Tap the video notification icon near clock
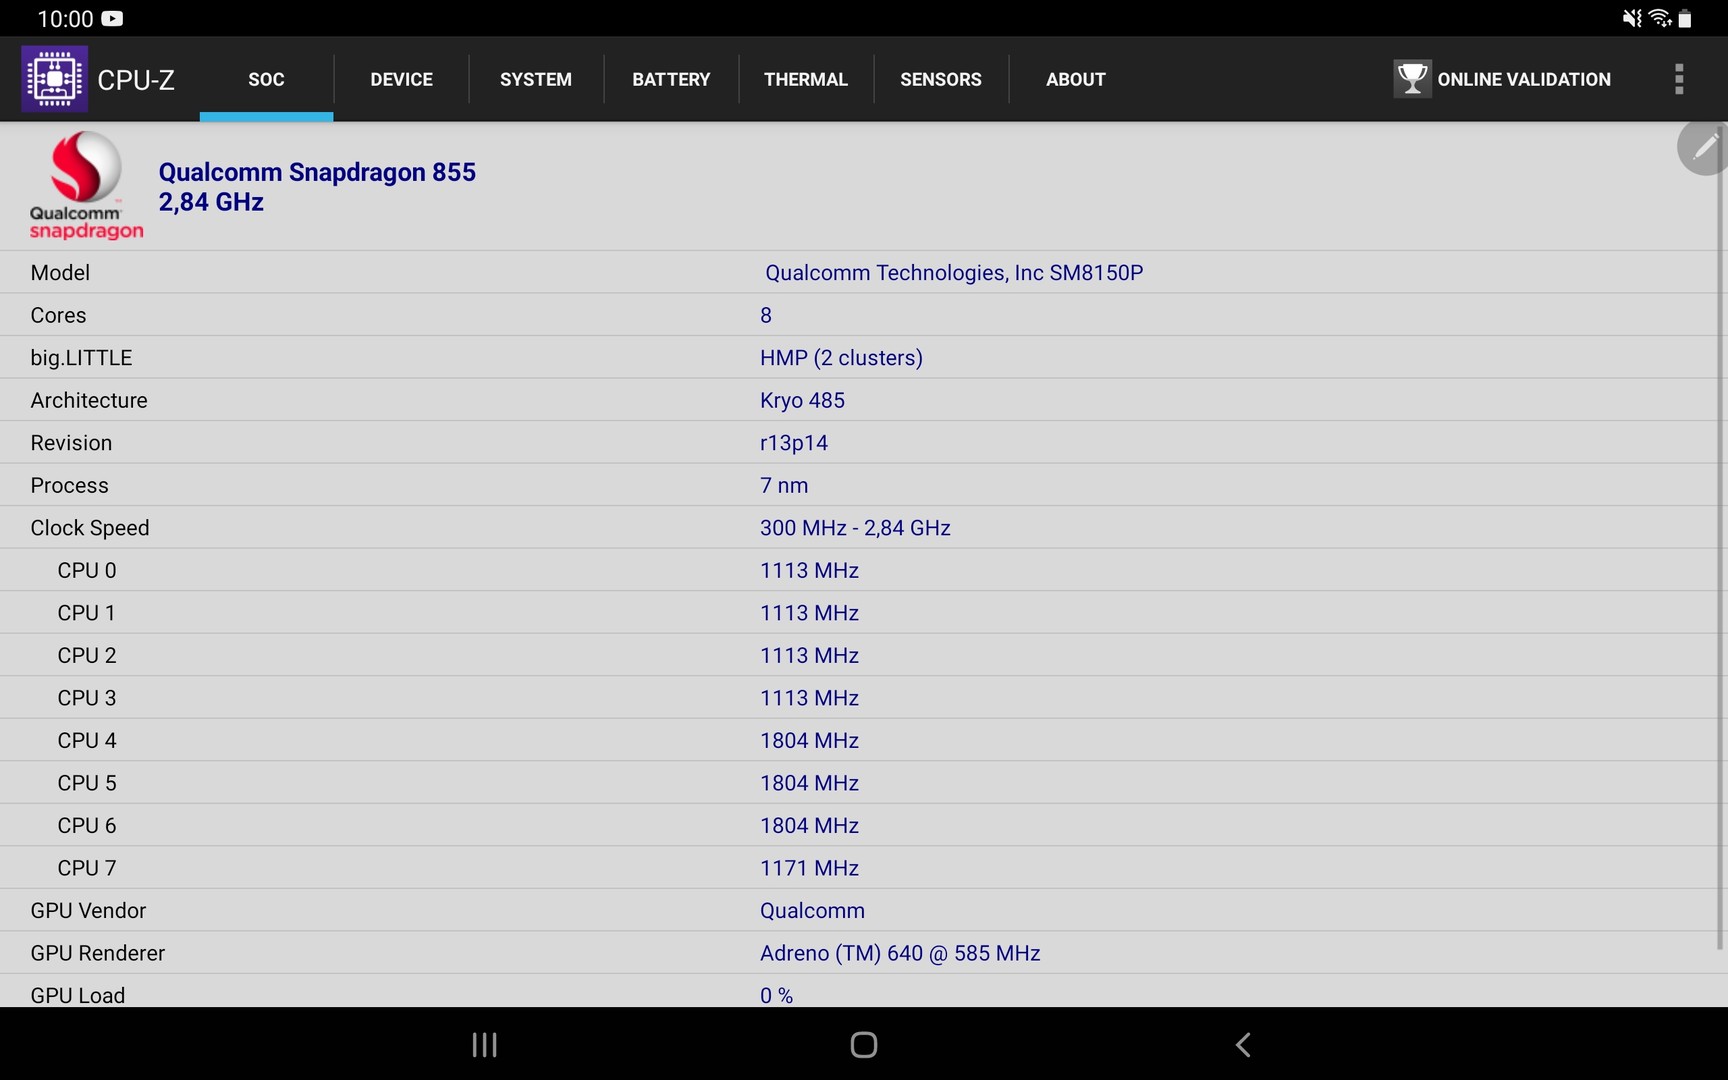This screenshot has width=1728, height=1080. [x=113, y=18]
